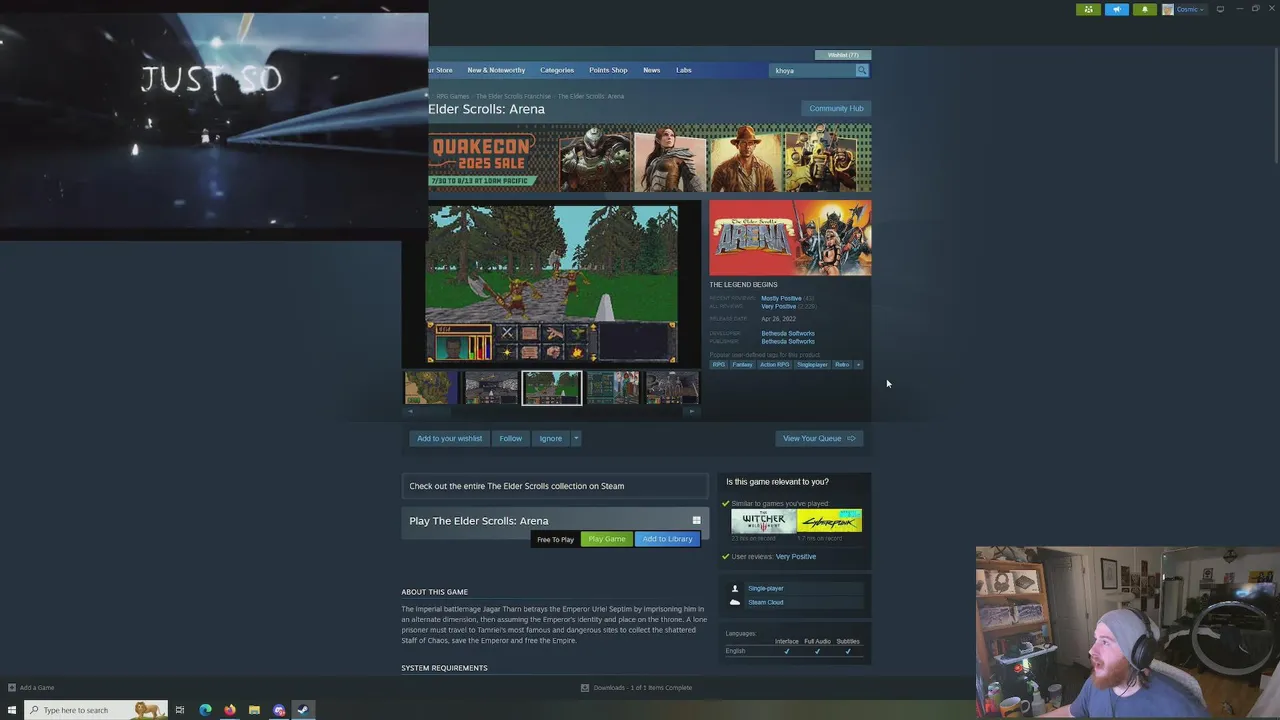Image resolution: width=1280 pixels, height=720 pixels.
Task: Select the highlighted forest screenshot thumbnail
Action: click(552, 388)
